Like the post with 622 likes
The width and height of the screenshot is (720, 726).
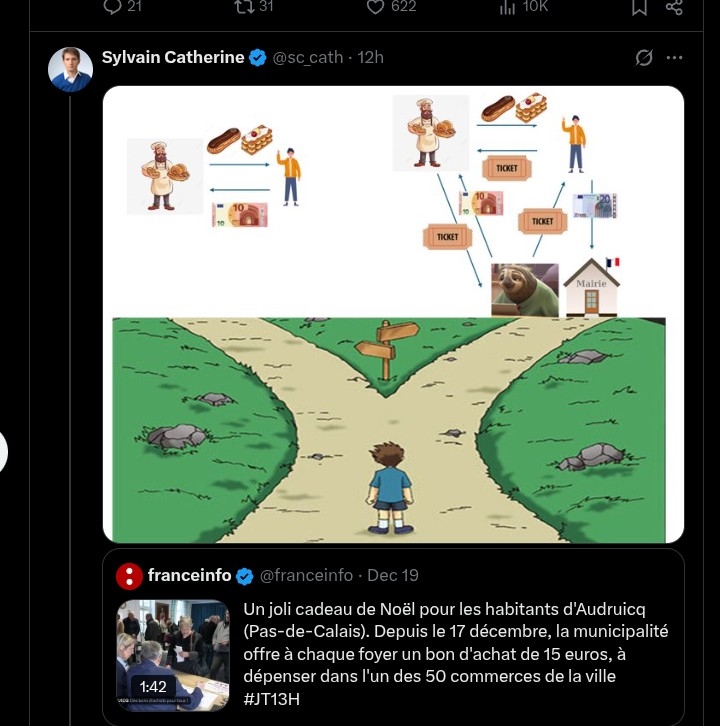pos(376,7)
